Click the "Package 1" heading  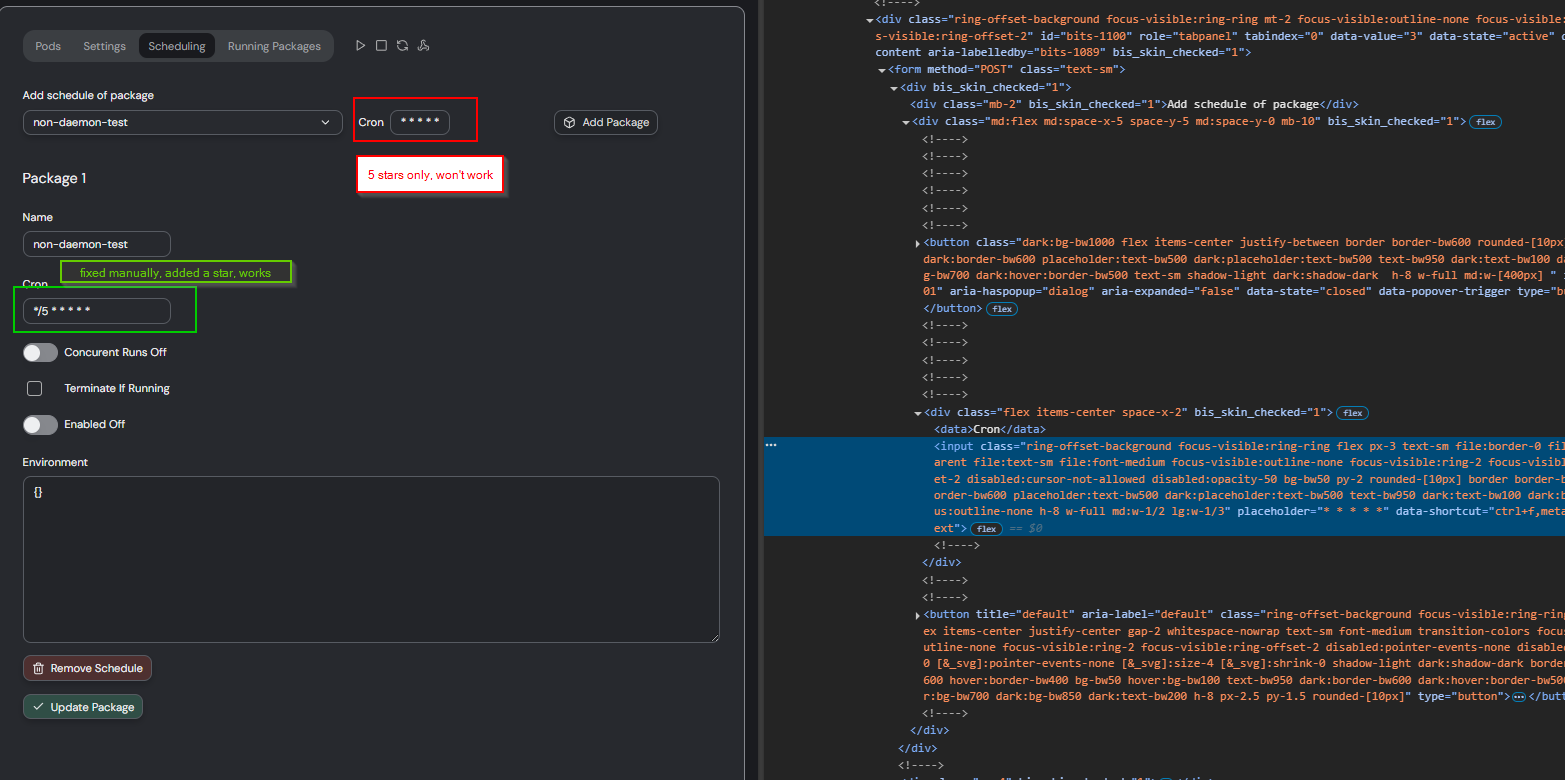pyautogui.click(x=54, y=178)
